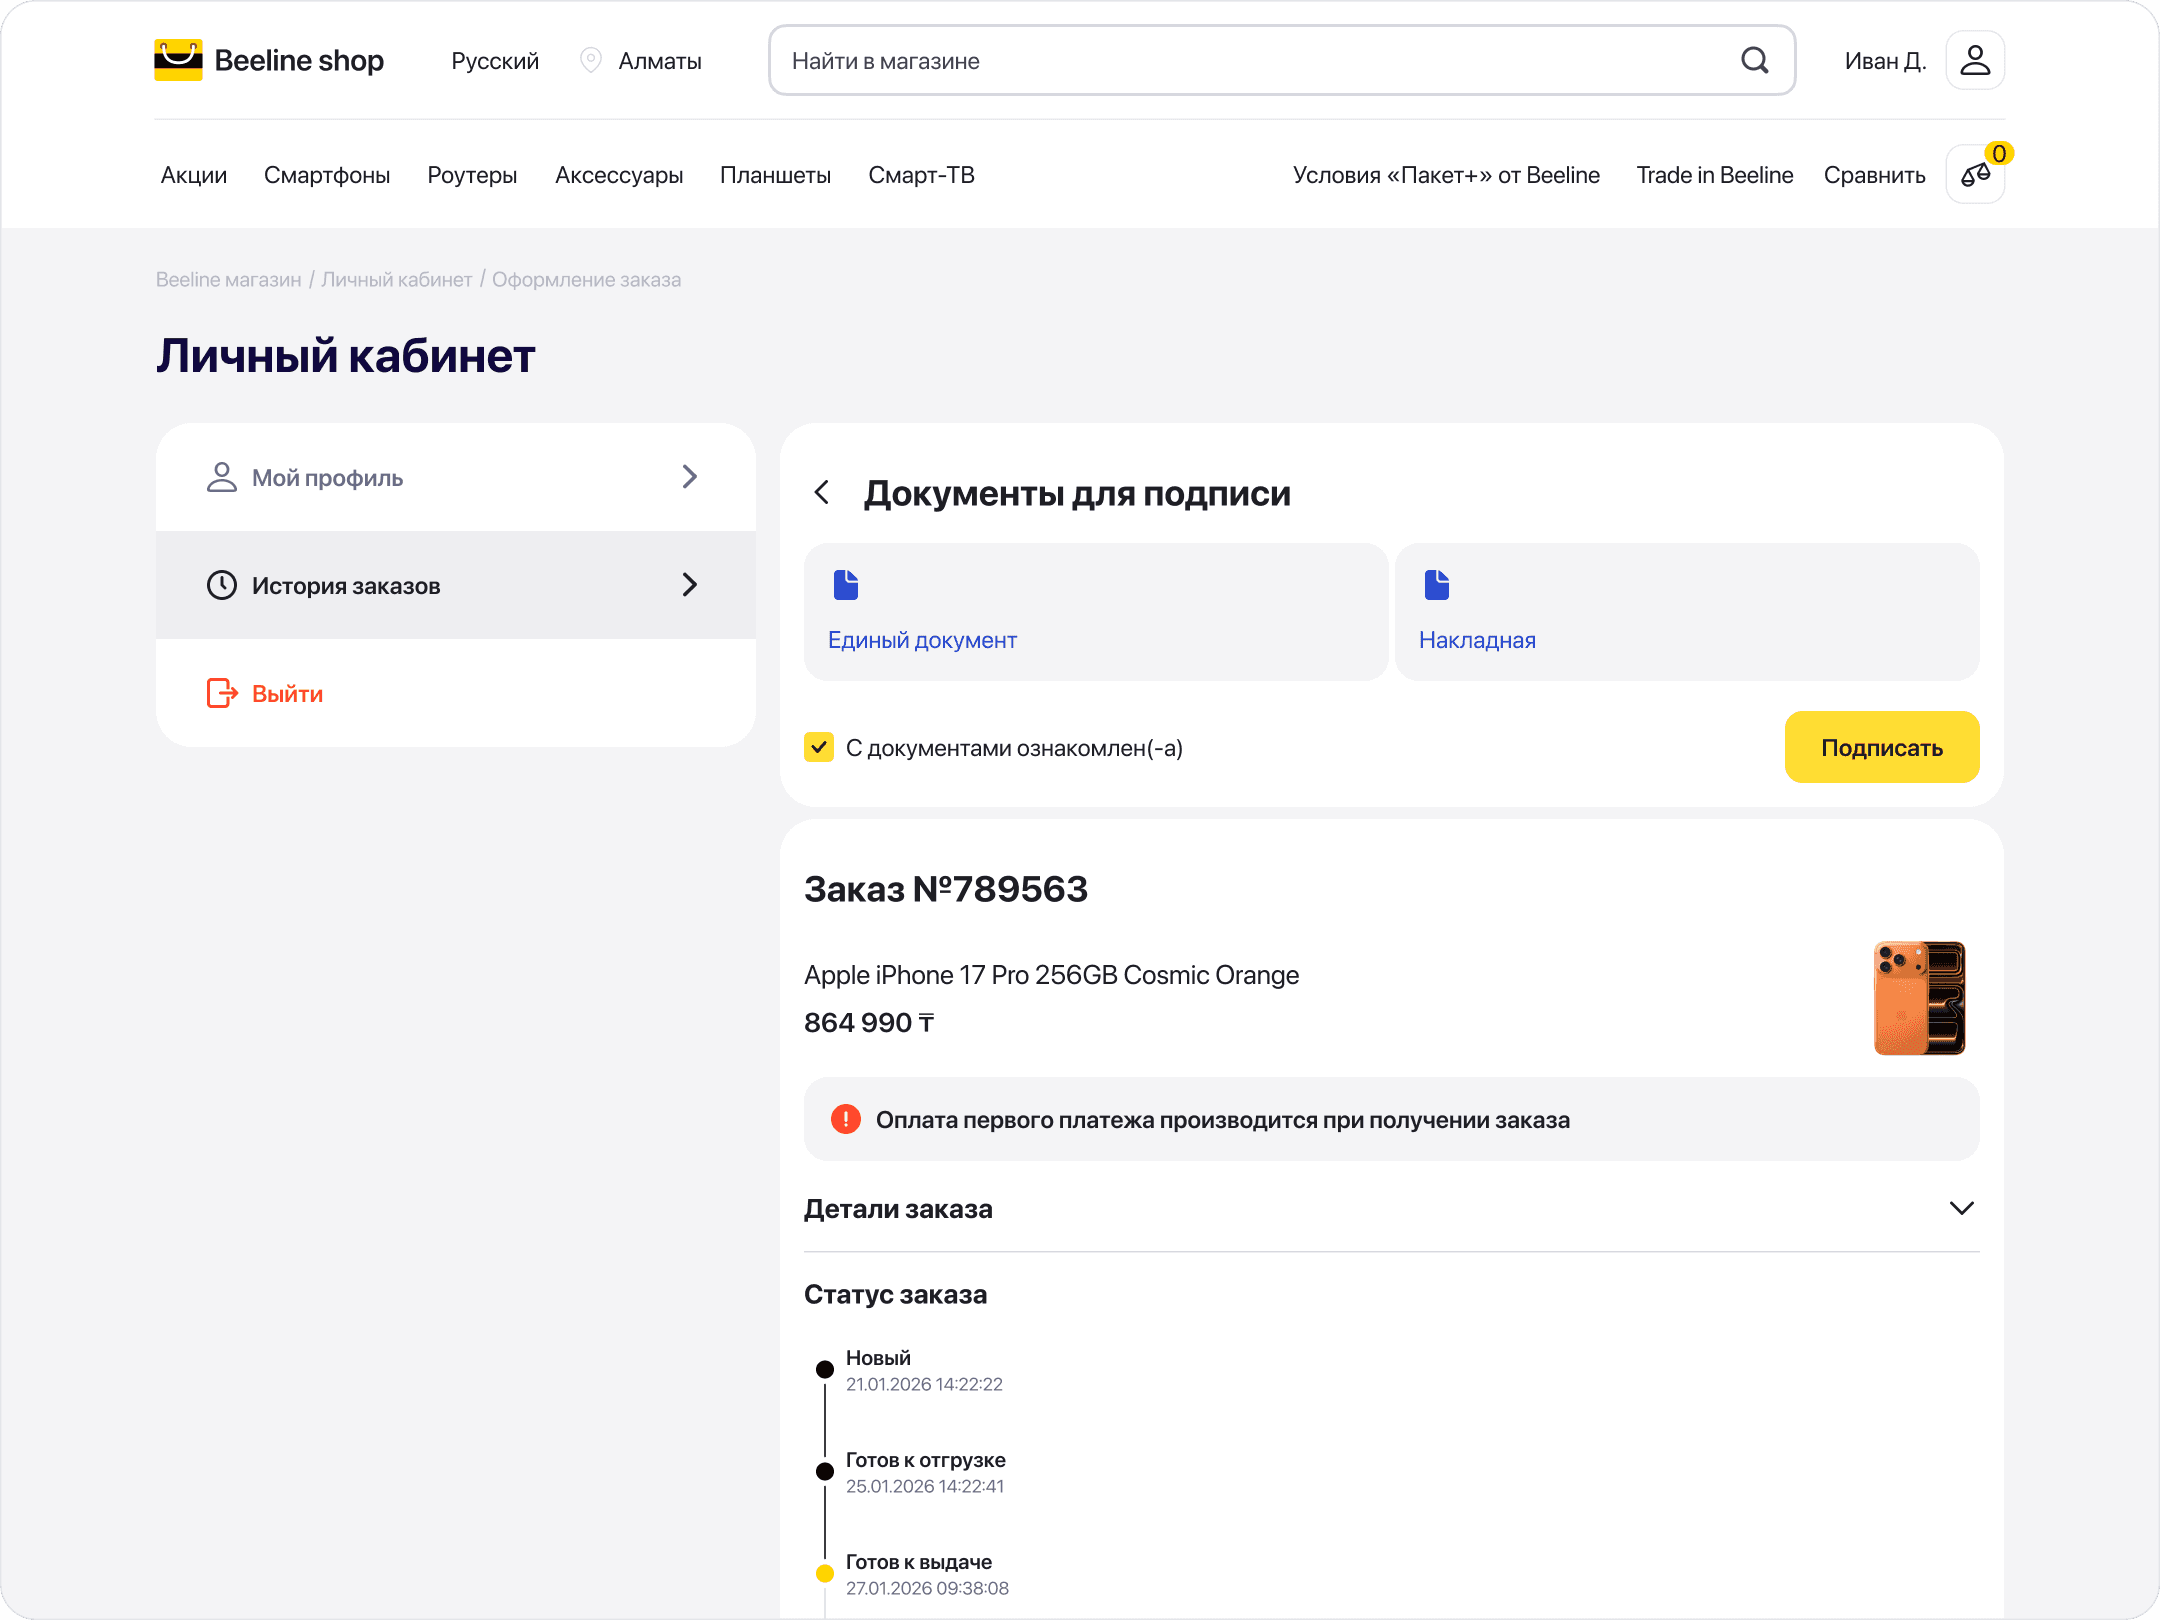The width and height of the screenshot is (2160, 1620).
Task: Click the Готов к выдаче yellow status marker
Action: 825,1573
